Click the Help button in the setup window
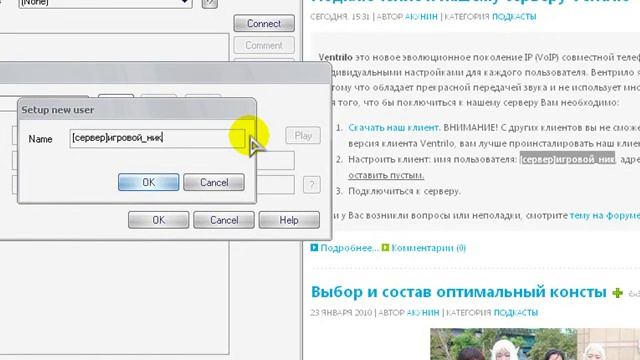 point(289,220)
